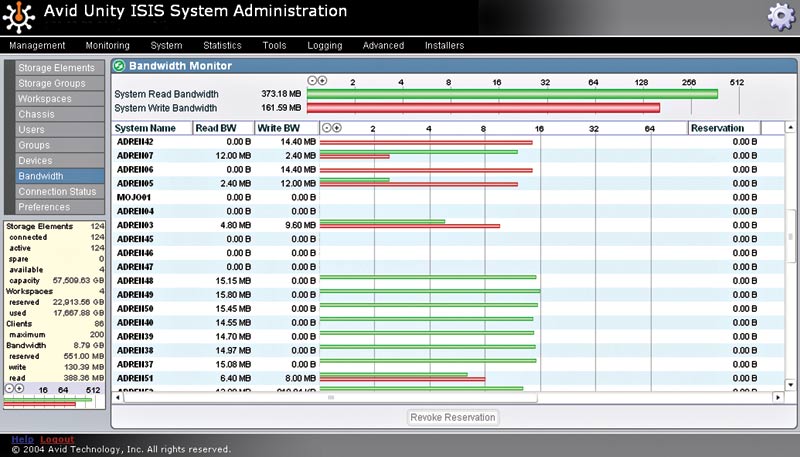This screenshot has width=800, height=457.
Task: Zoom out the client bandwidth table scale
Action: tap(327, 128)
